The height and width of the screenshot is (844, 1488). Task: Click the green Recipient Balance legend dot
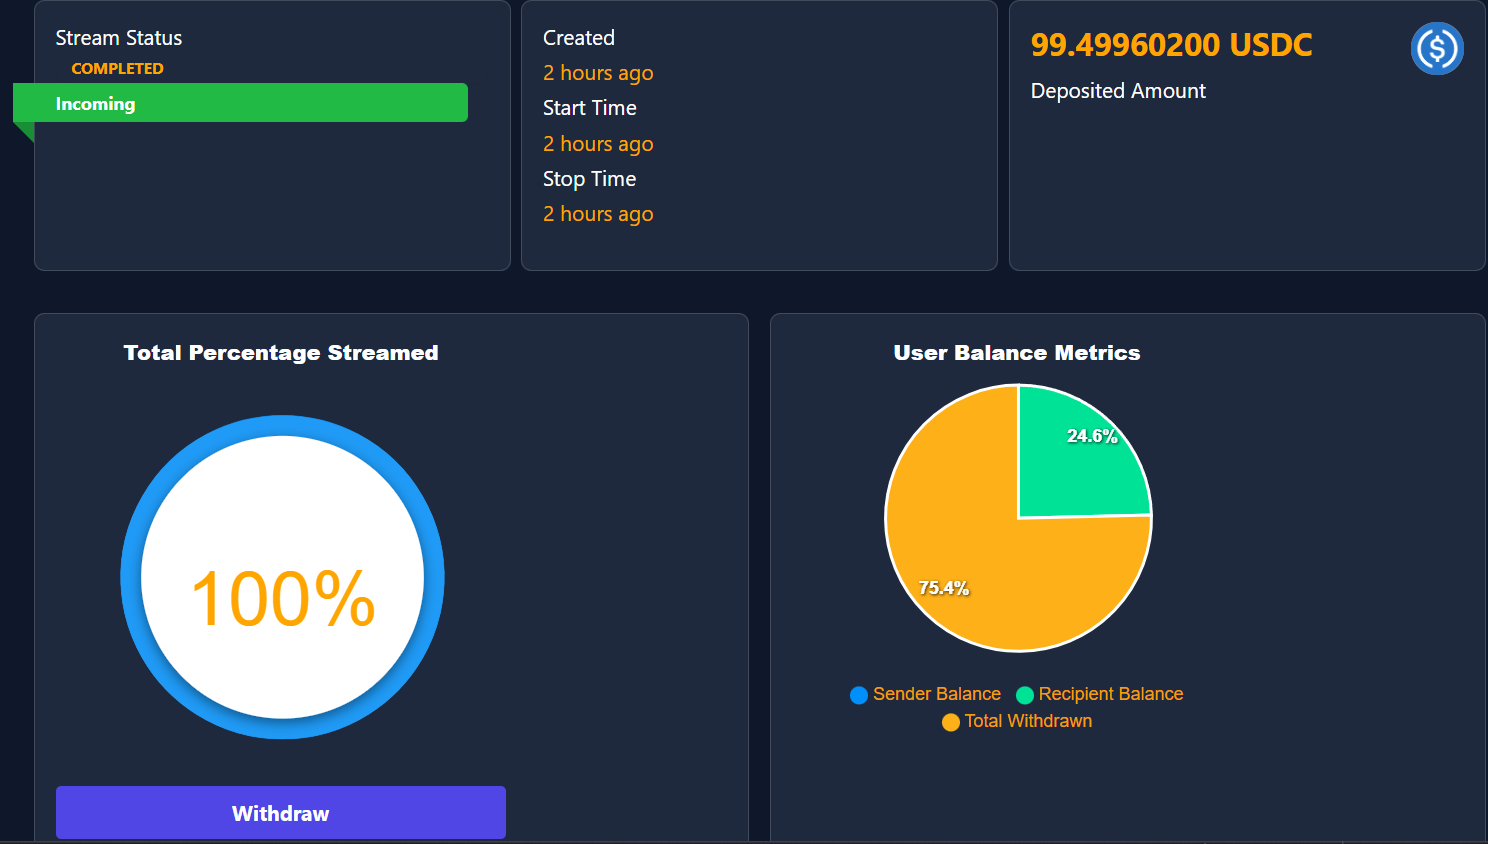(x=1024, y=695)
